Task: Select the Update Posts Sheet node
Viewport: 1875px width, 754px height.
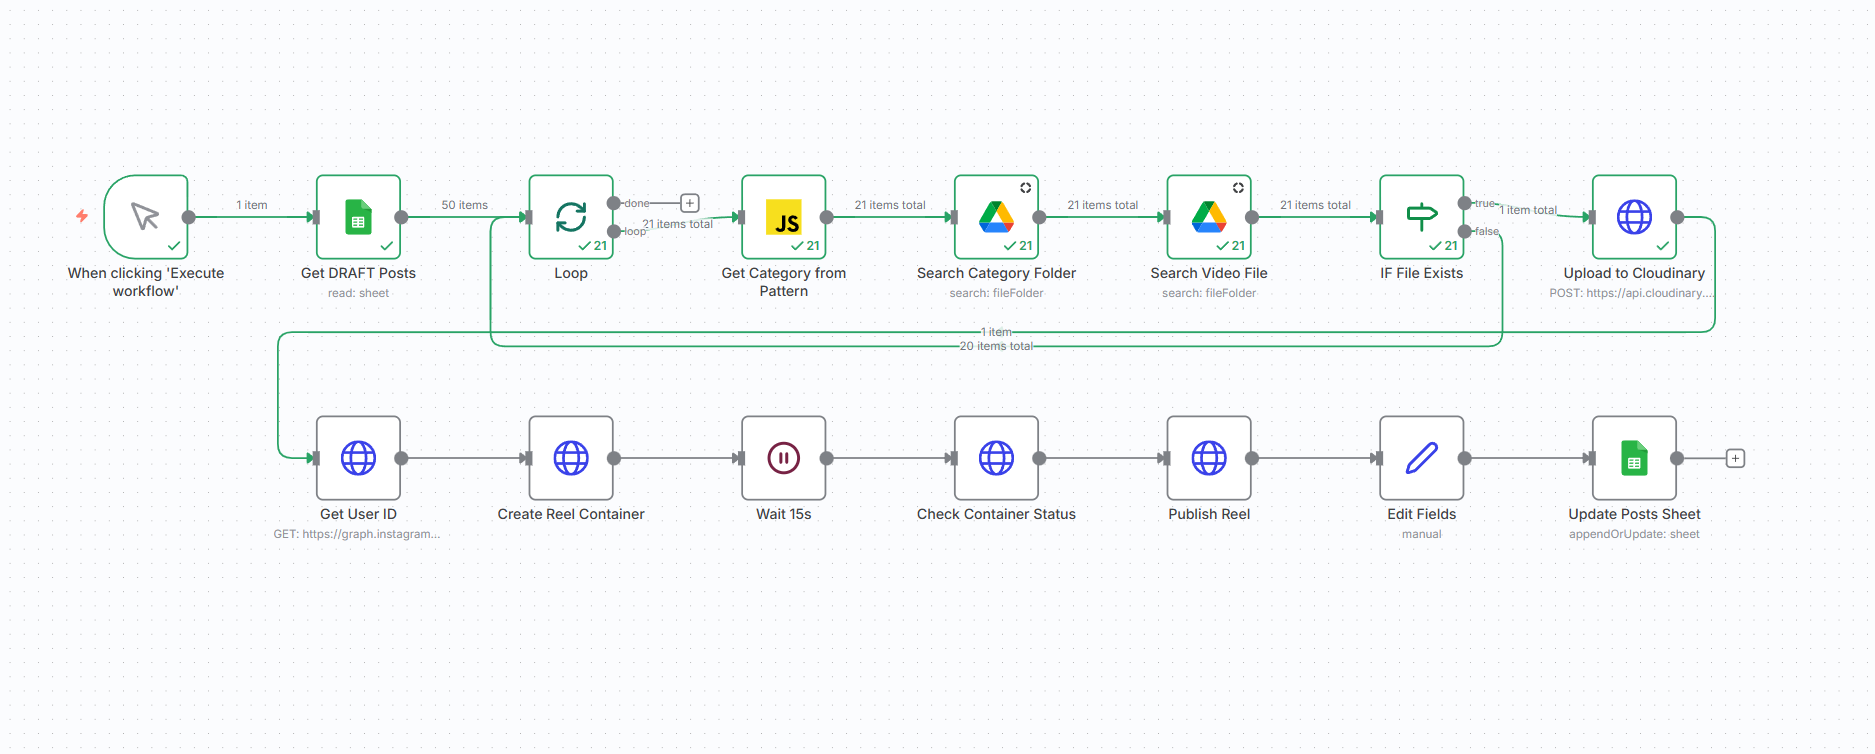Action: click(x=1634, y=458)
